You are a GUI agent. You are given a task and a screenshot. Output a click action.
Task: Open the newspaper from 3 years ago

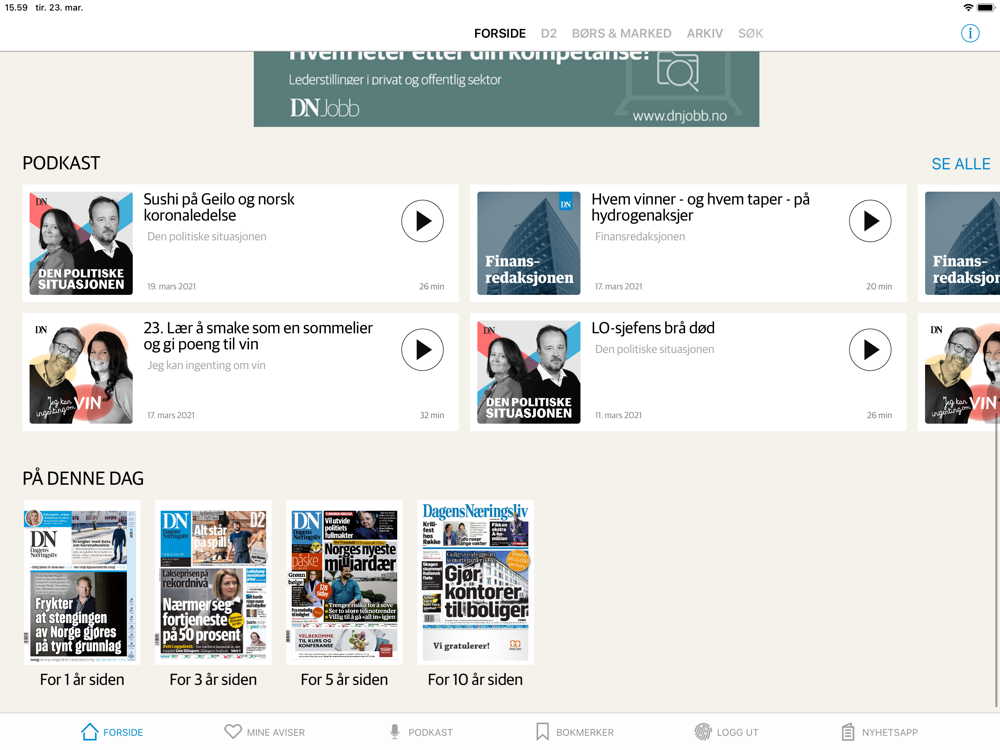tap(213, 582)
